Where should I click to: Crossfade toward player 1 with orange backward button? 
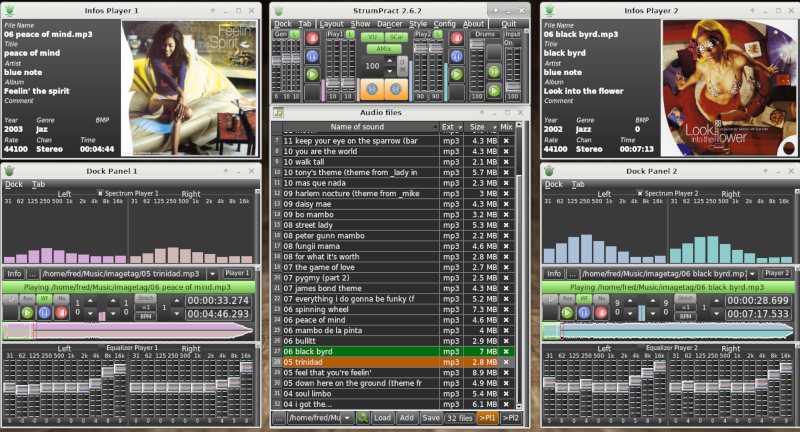396,89
